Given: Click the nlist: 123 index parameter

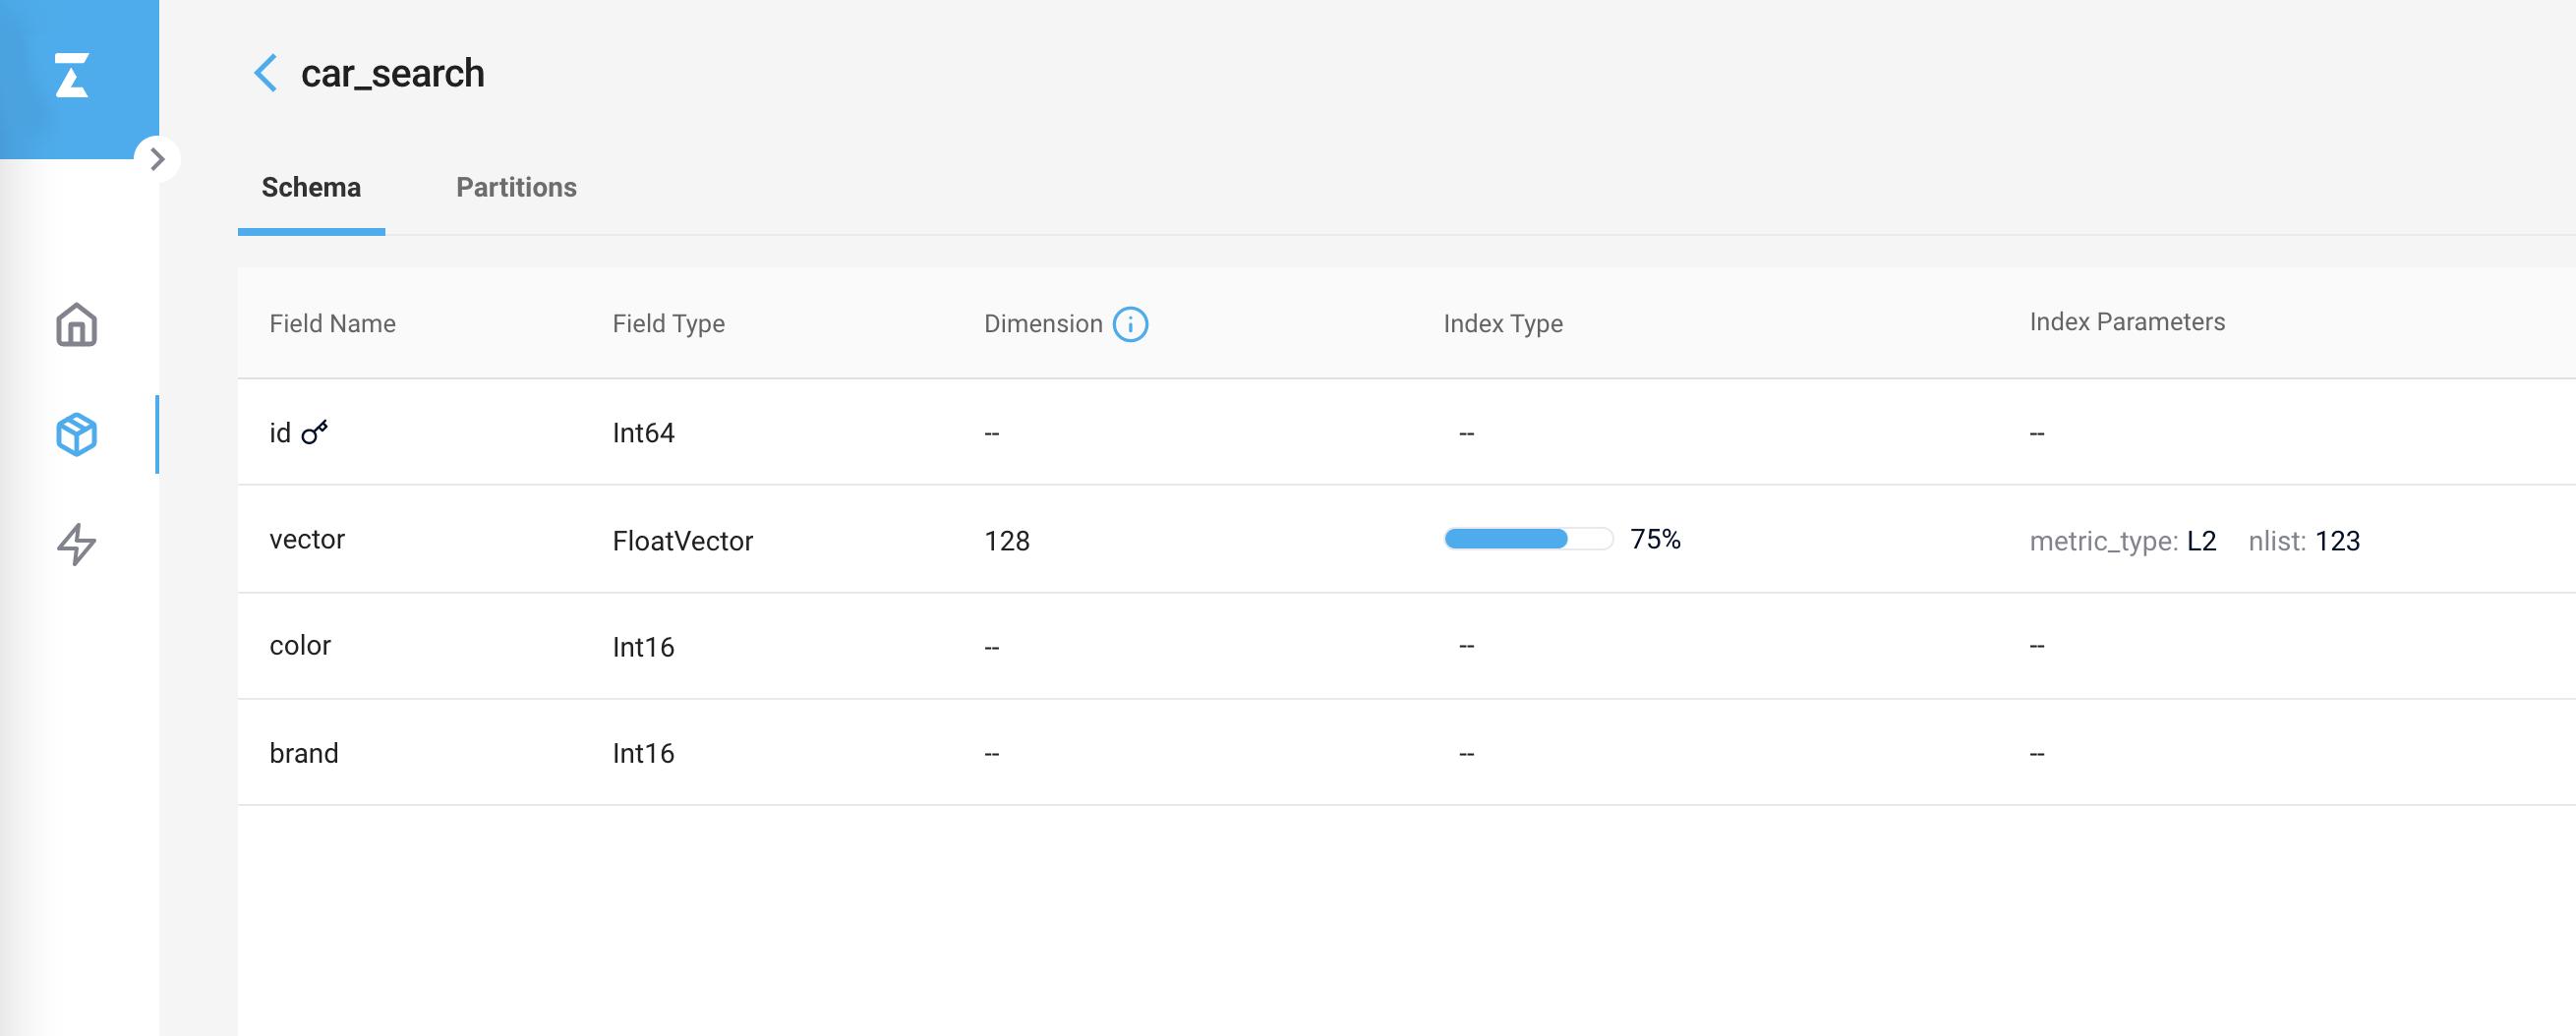Looking at the screenshot, I should pyautogui.click(x=2303, y=541).
